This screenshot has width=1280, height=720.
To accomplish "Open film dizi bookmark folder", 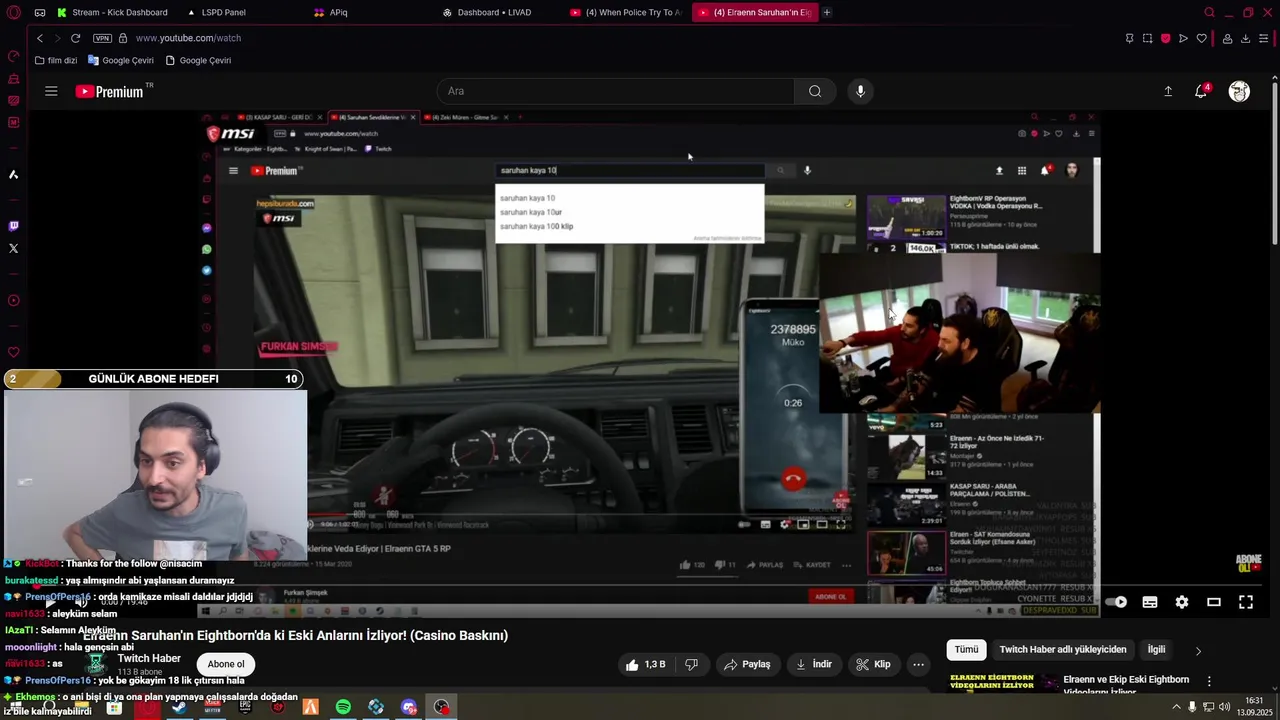I will 56,60.
